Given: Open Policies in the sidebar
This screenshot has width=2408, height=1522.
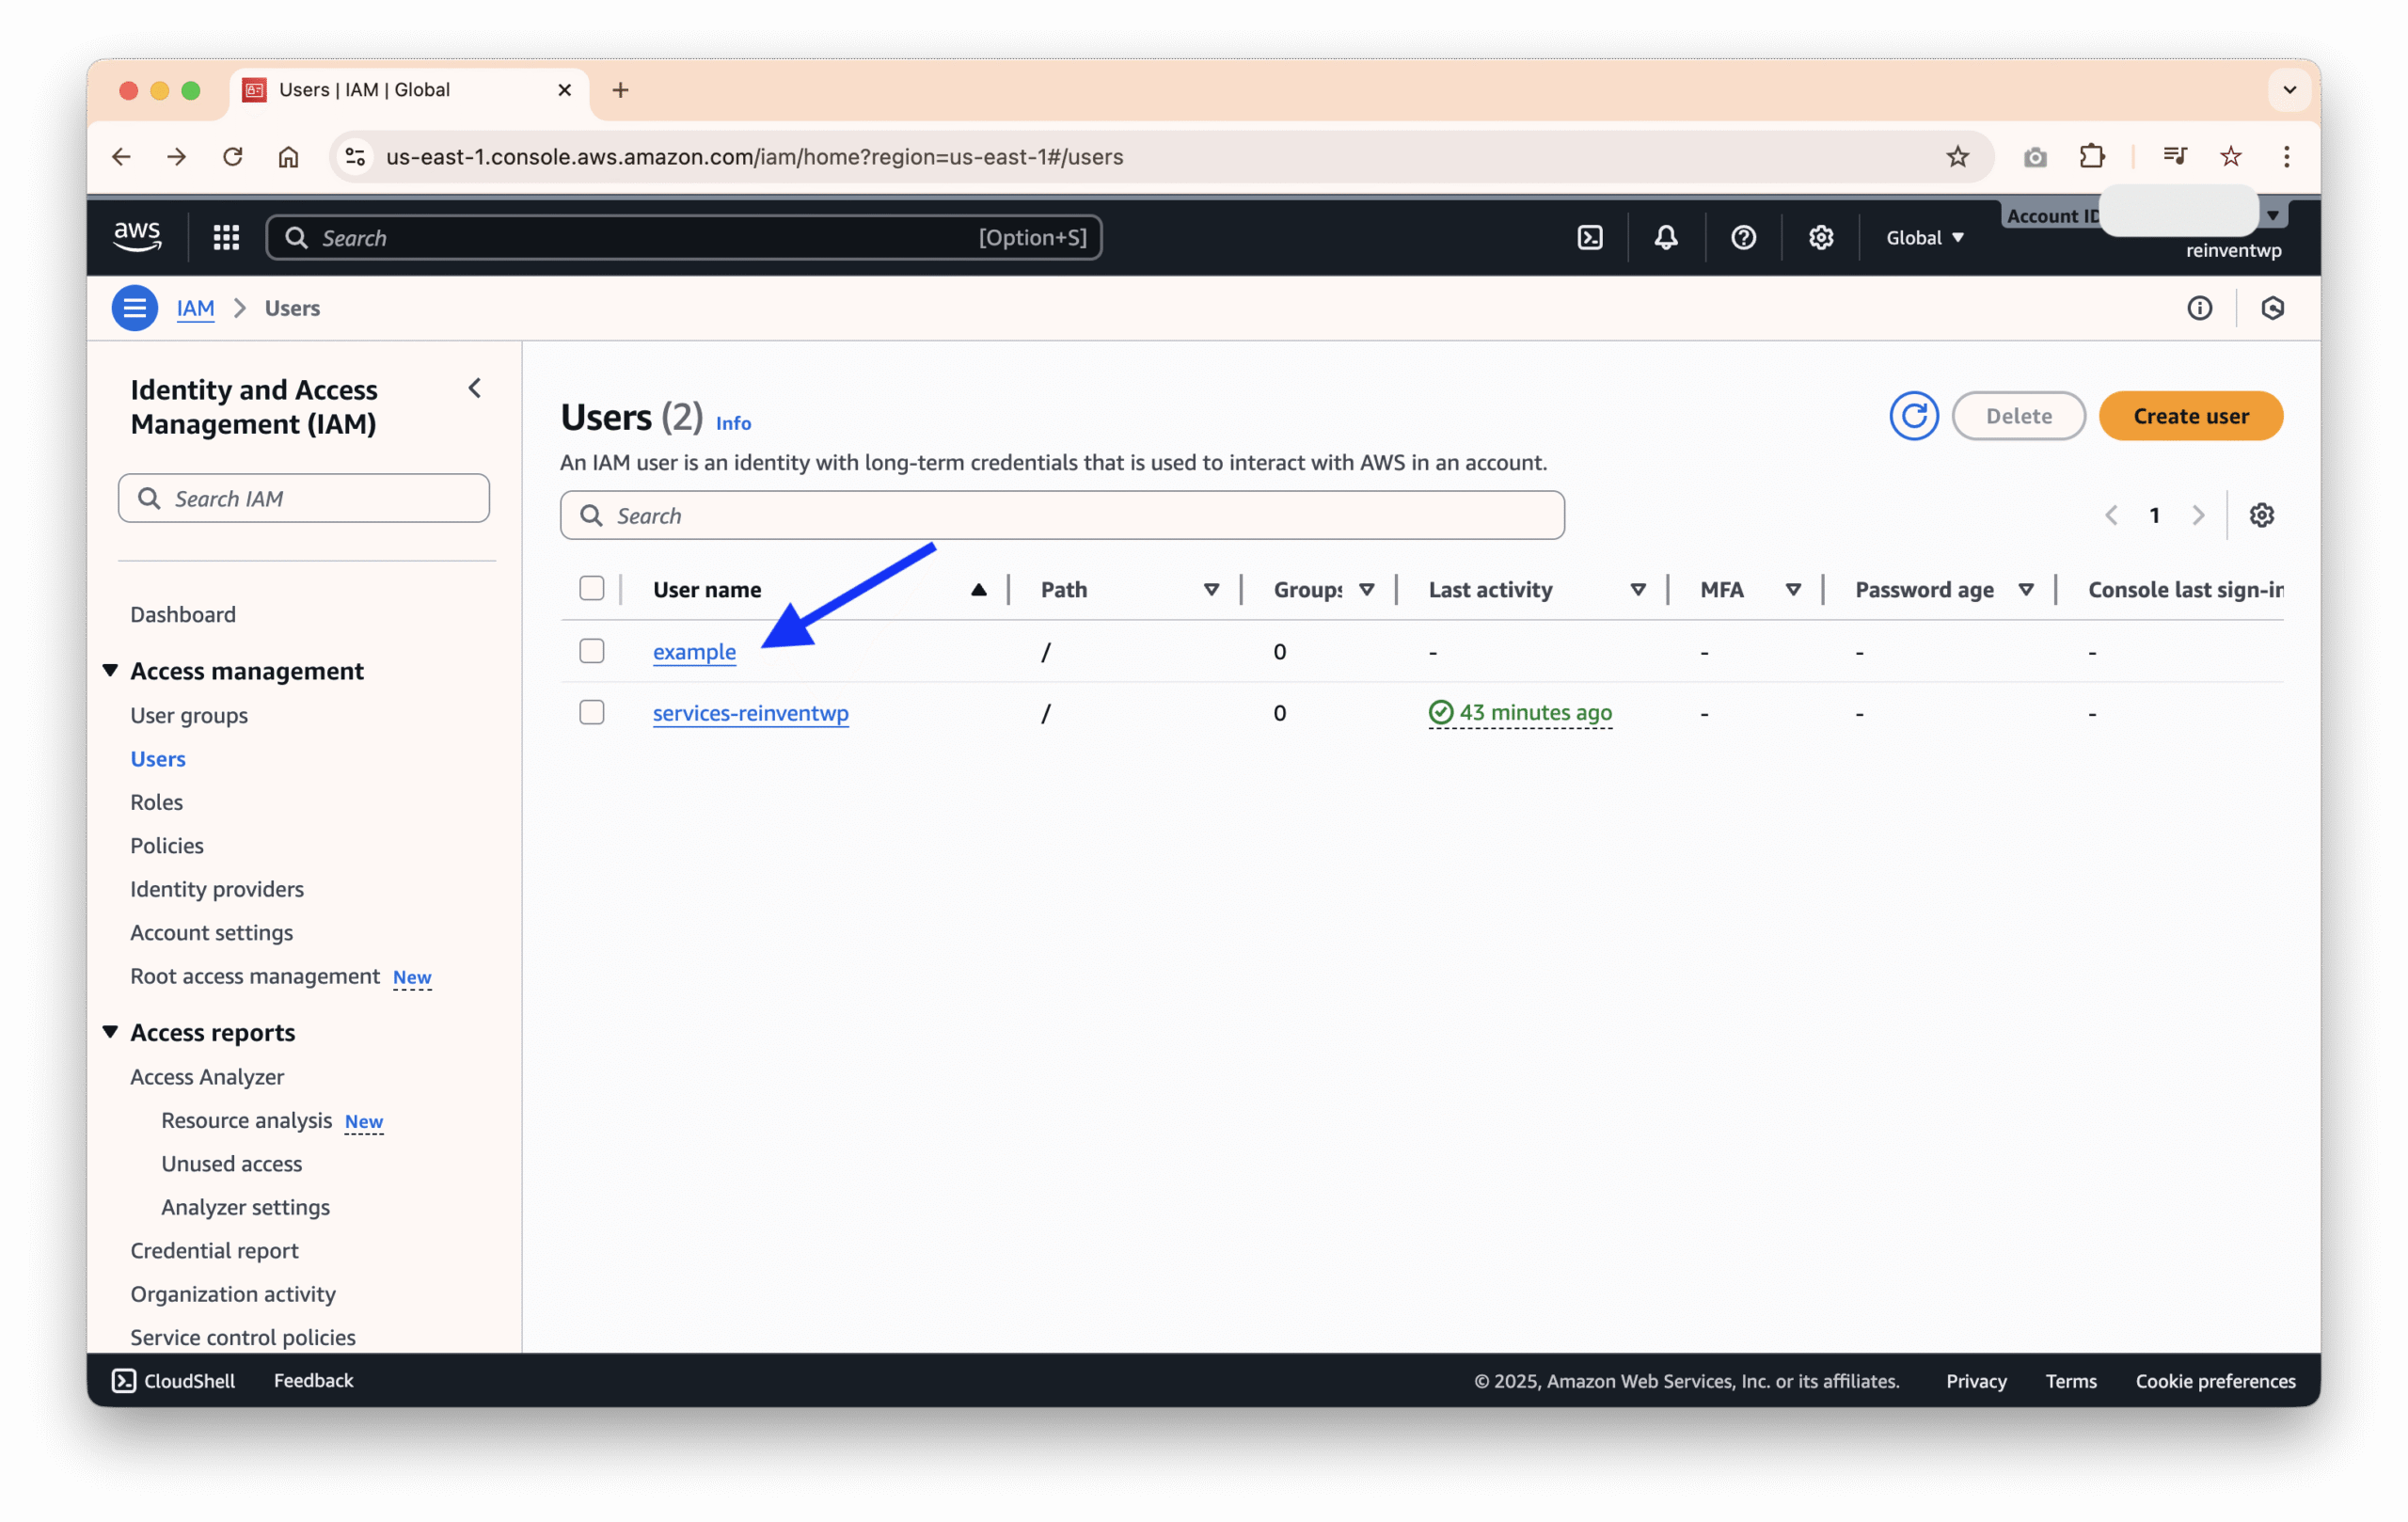Looking at the screenshot, I should pyautogui.click(x=166, y=845).
